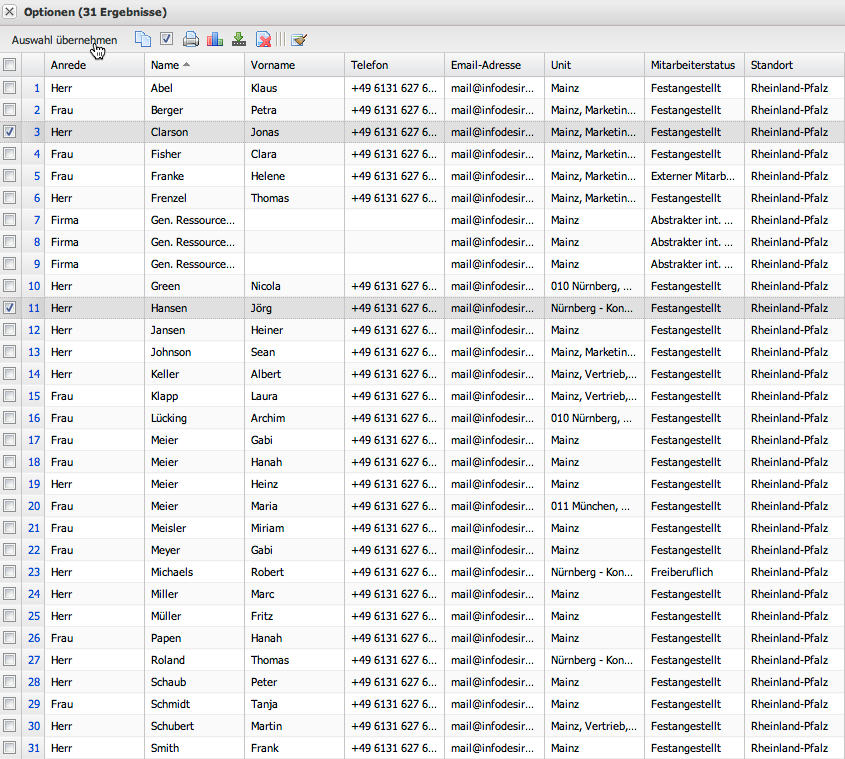Uncheck the checkbox for row 3 Clarson
This screenshot has width=845, height=759.
point(10,132)
